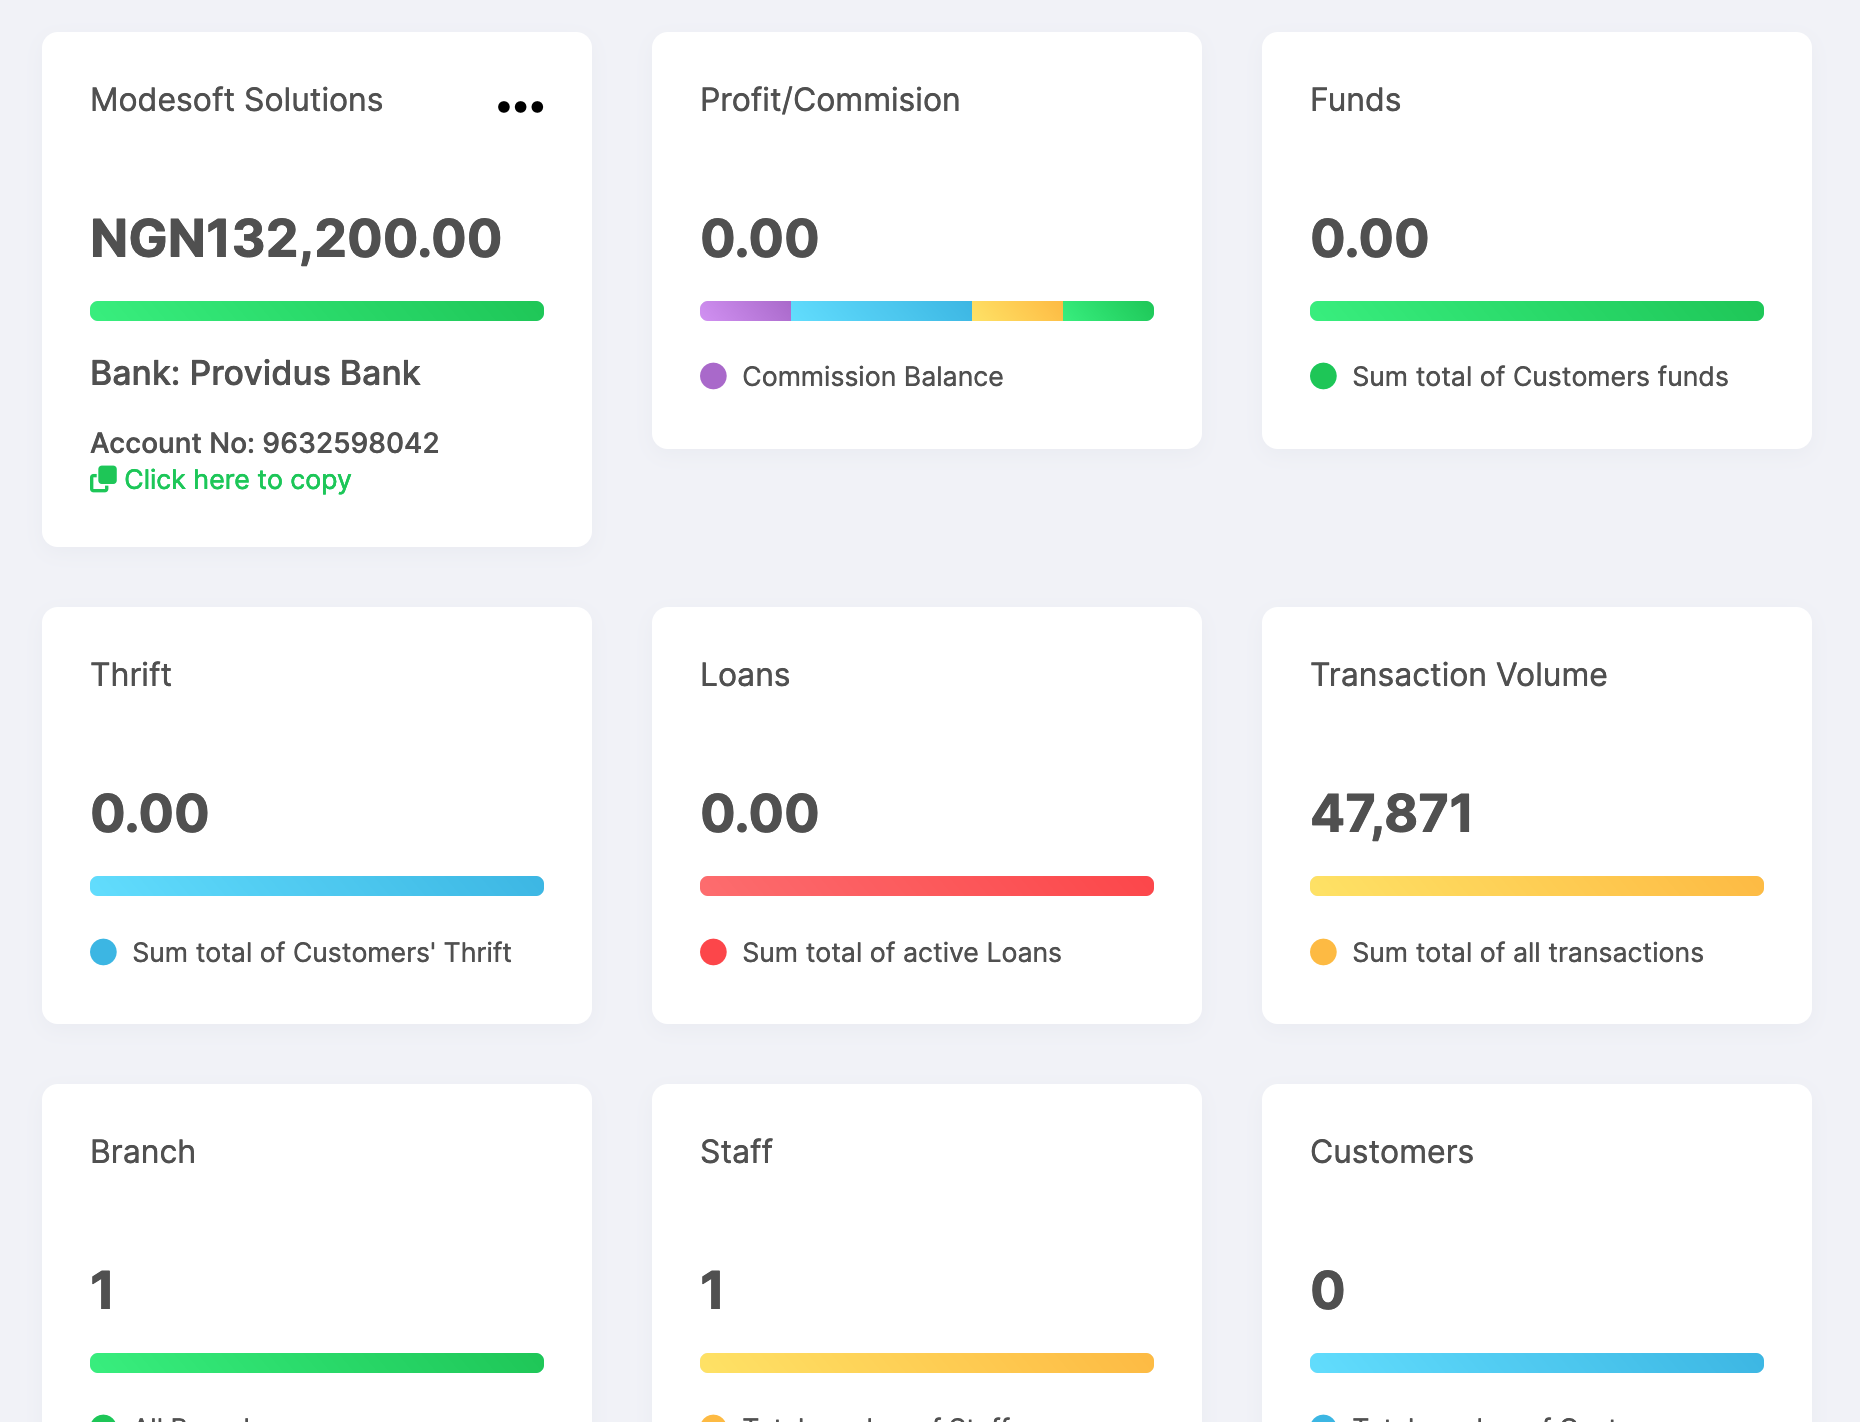Click the blue bar in Customers card
The height and width of the screenshot is (1422, 1860).
(1537, 1363)
